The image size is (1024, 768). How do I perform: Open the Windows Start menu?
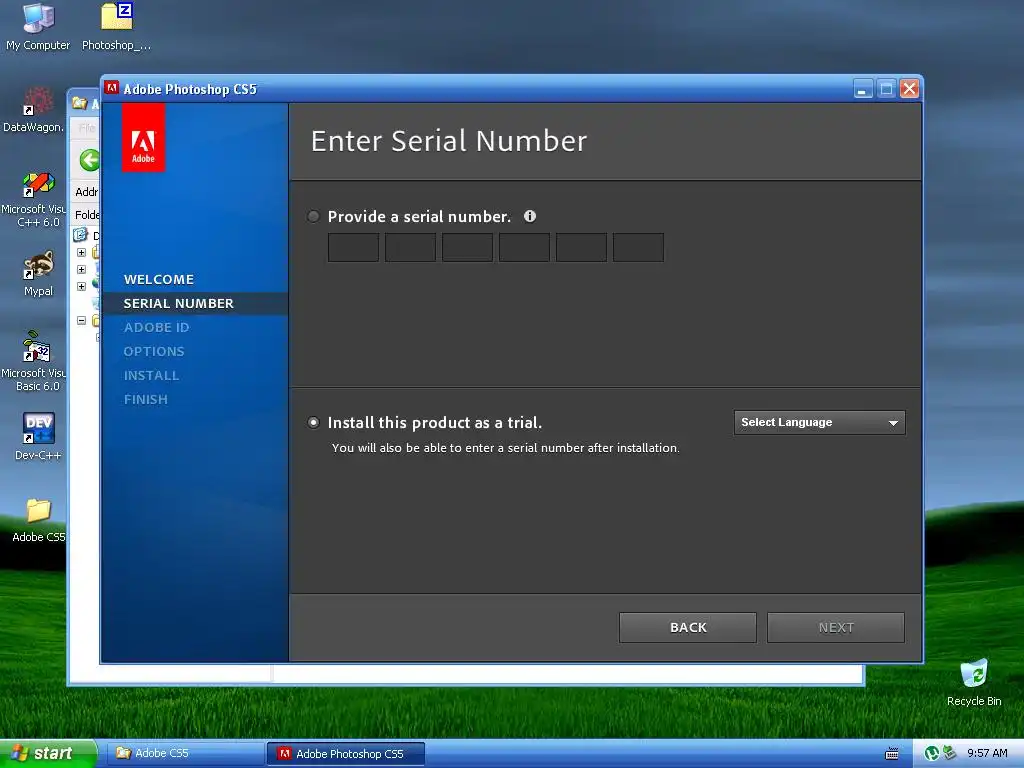(x=48, y=754)
